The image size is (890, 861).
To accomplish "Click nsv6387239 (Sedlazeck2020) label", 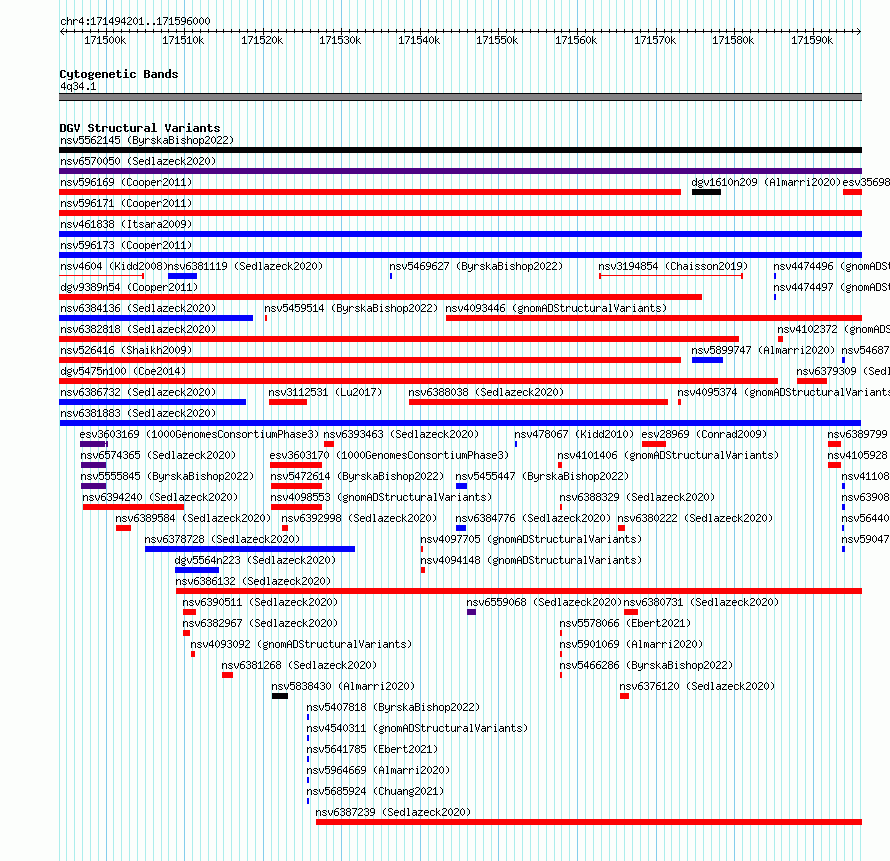I will [x=393, y=812].
